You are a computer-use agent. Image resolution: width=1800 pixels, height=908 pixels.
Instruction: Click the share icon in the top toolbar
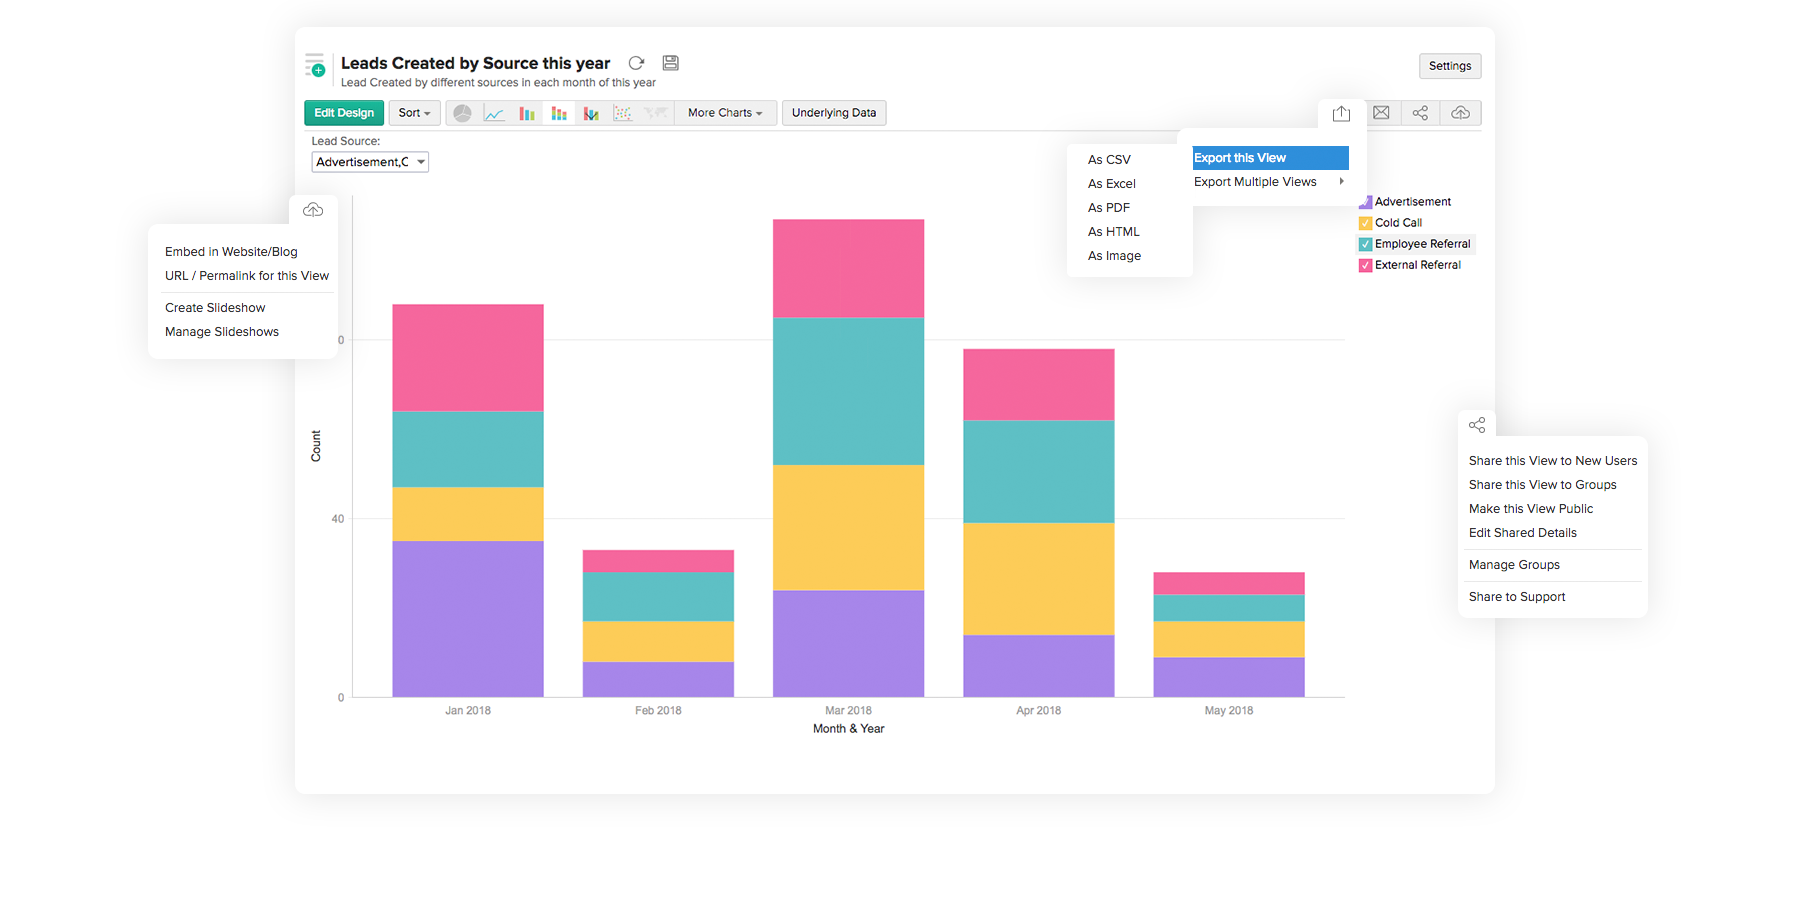click(1420, 113)
